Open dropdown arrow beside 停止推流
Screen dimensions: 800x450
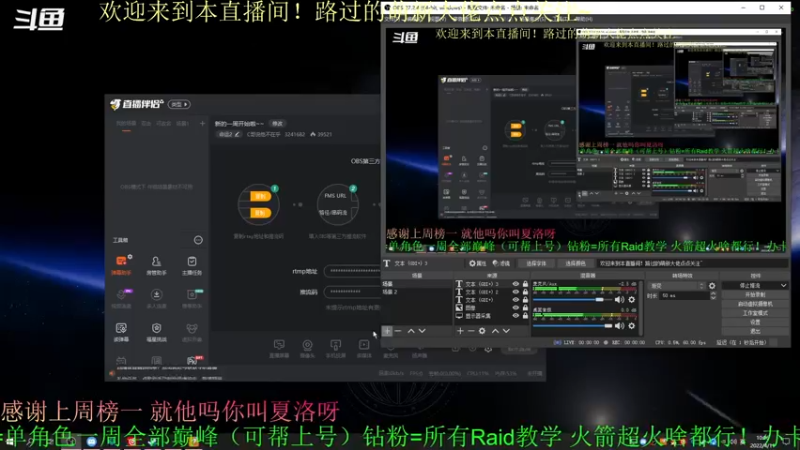click(783, 286)
